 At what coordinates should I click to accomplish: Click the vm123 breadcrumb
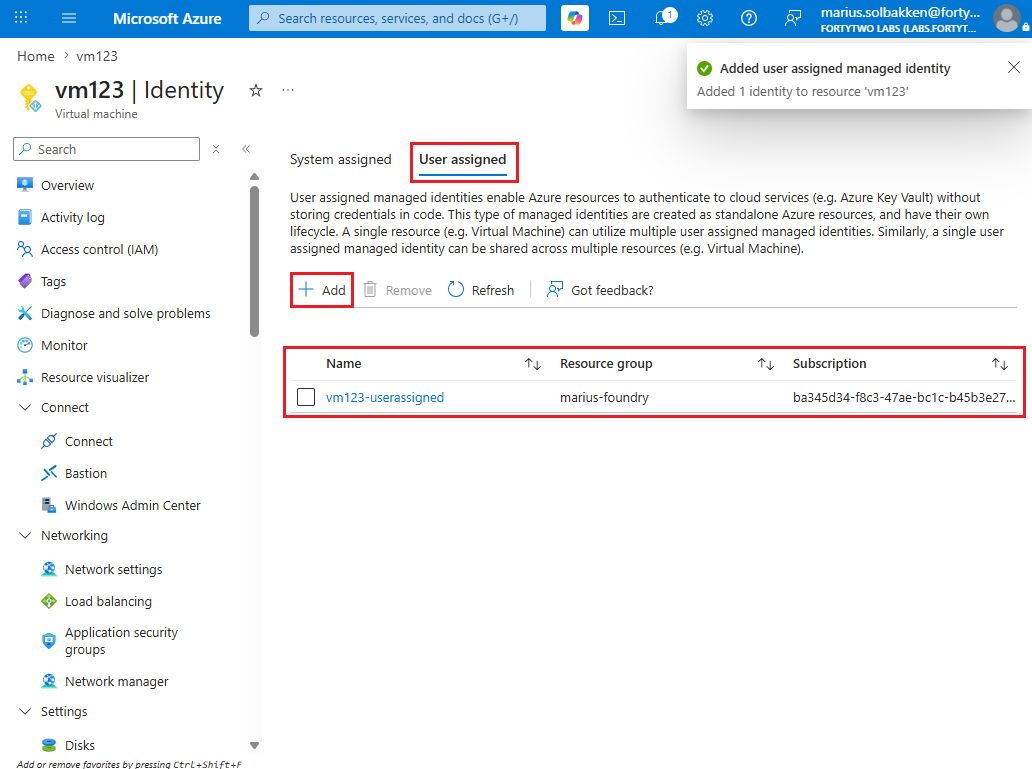(97, 56)
